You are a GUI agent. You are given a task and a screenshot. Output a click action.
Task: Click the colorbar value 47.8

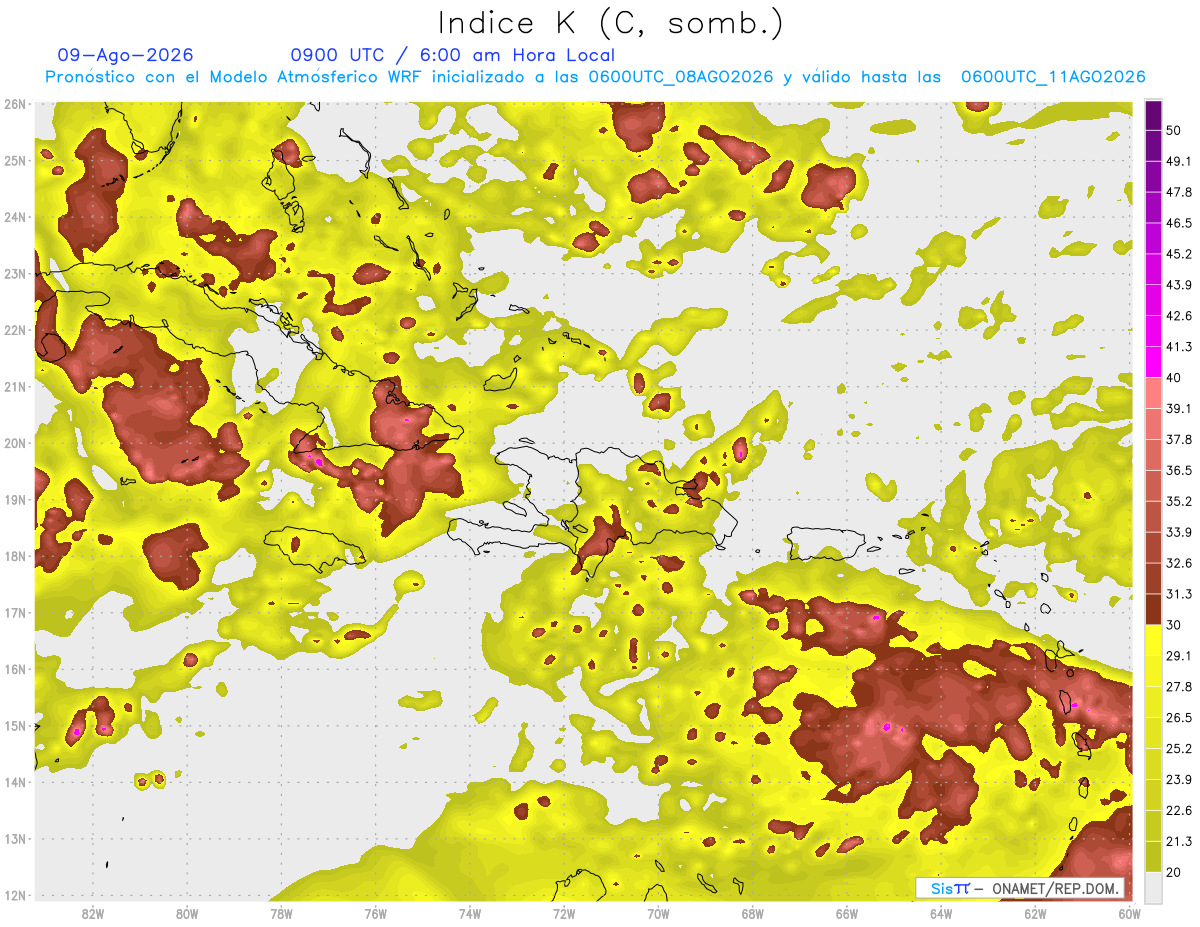point(1178,192)
